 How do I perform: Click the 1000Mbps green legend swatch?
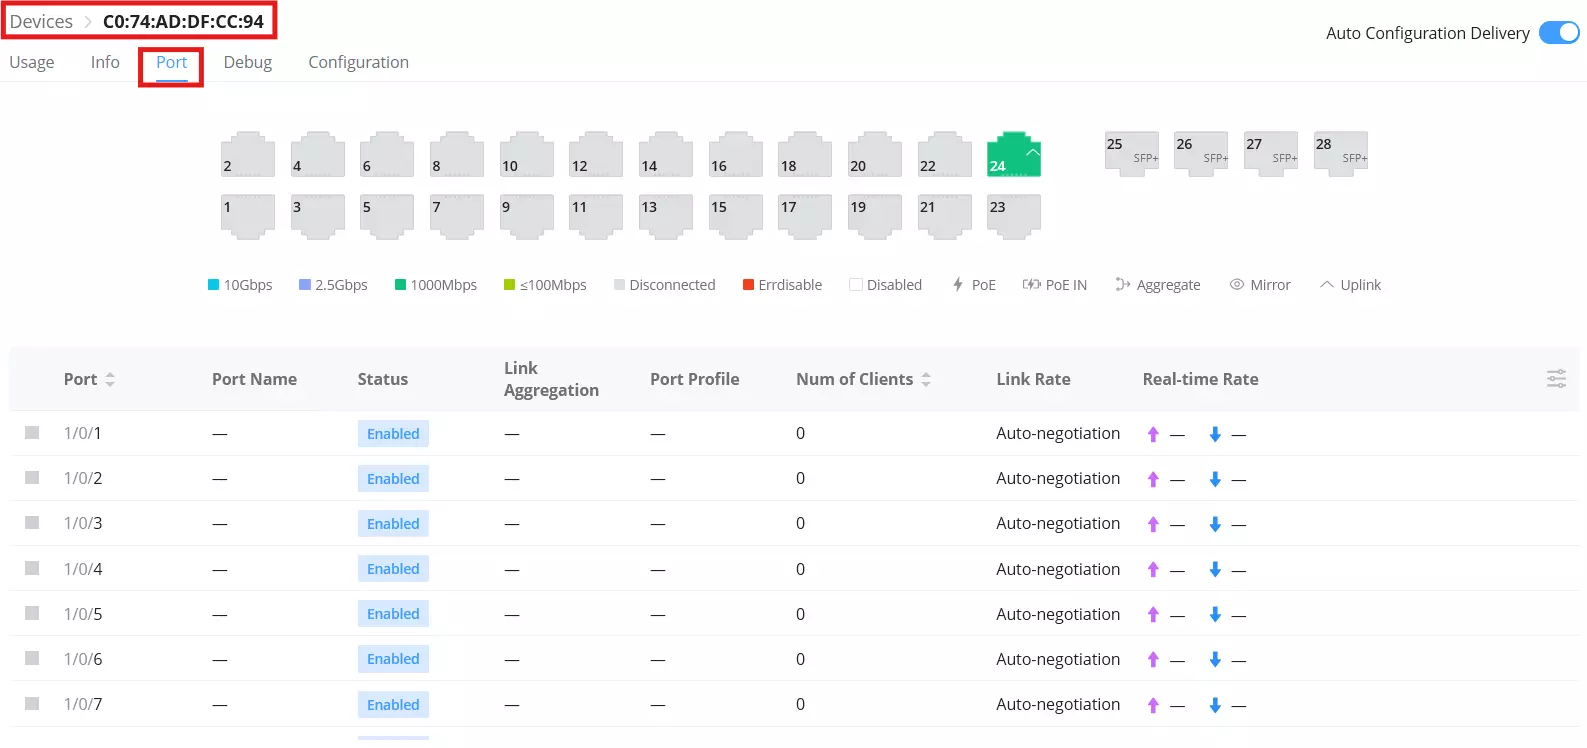(400, 285)
